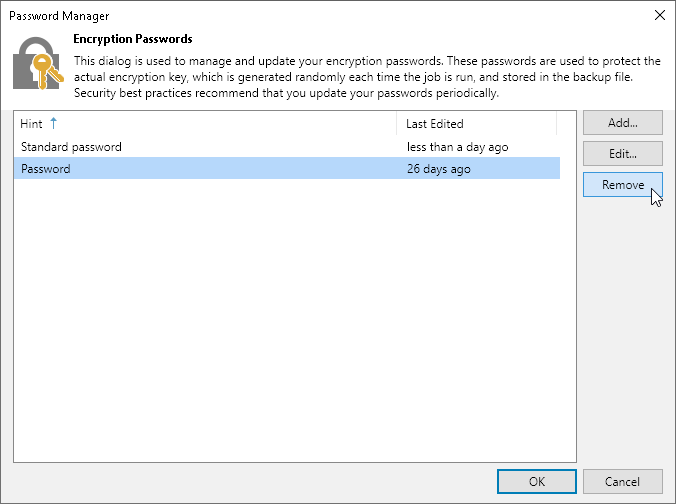Click the 'less than a day ago' cell

pos(457,147)
